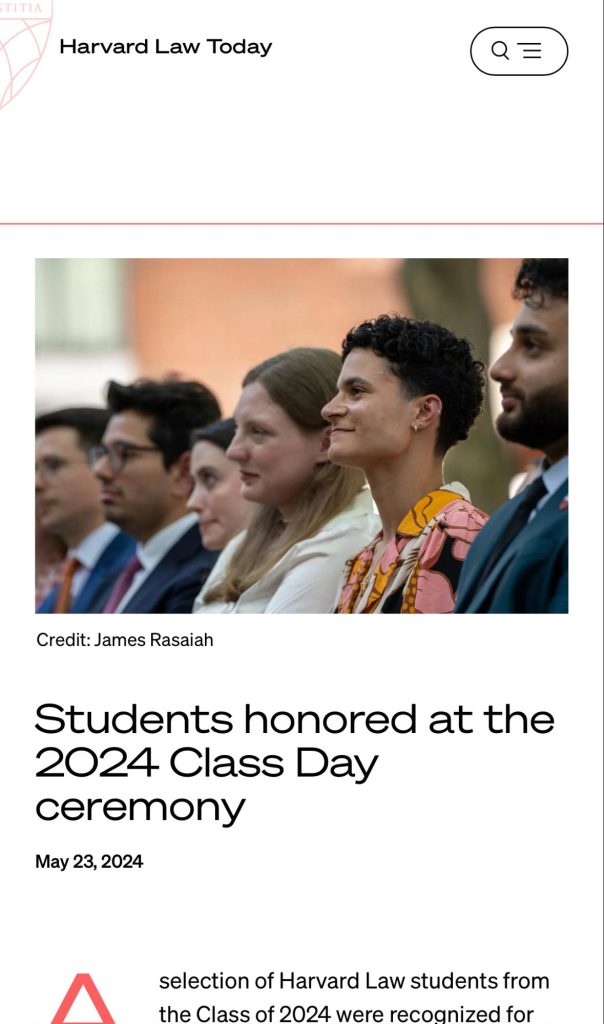Click the orange tie in the photo

tap(65, 585)
